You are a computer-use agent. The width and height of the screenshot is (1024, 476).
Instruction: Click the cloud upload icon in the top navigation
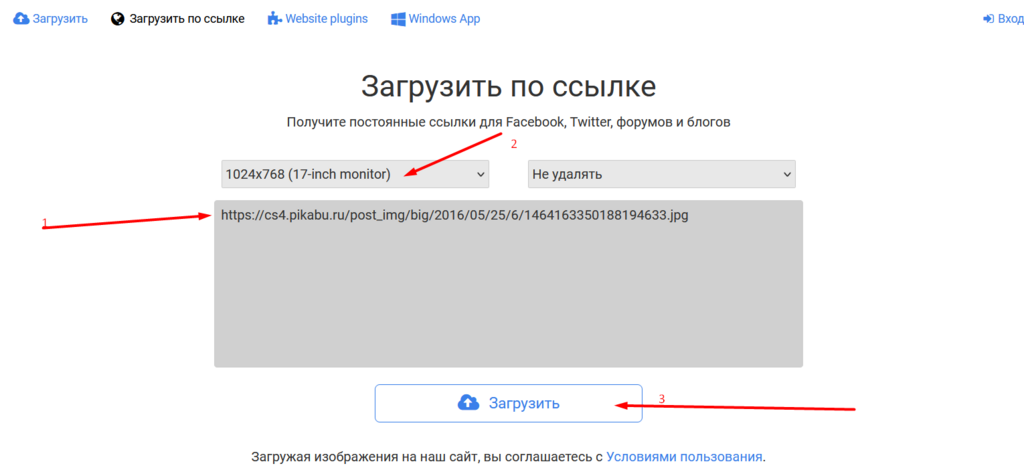pos(21,19)
